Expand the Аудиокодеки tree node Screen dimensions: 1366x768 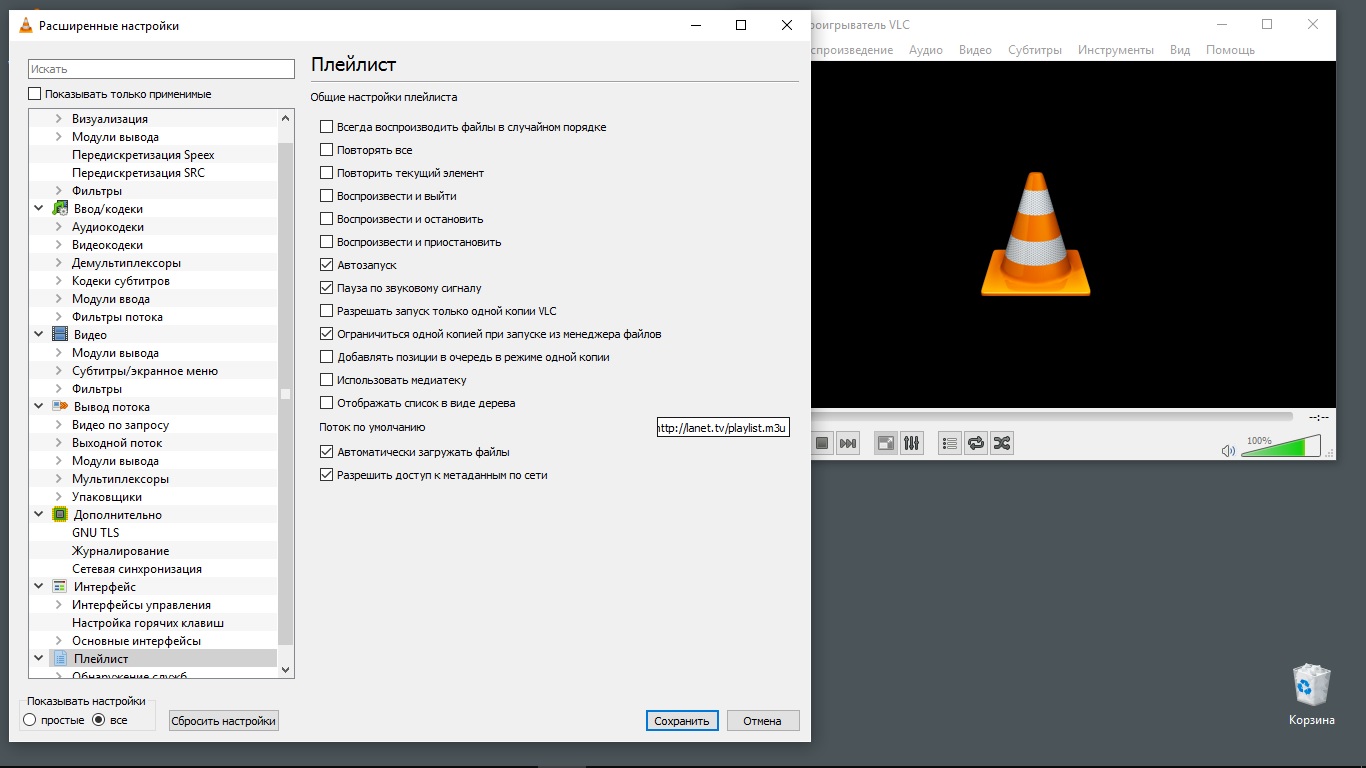pyautogui.click(x=58, y=227)
